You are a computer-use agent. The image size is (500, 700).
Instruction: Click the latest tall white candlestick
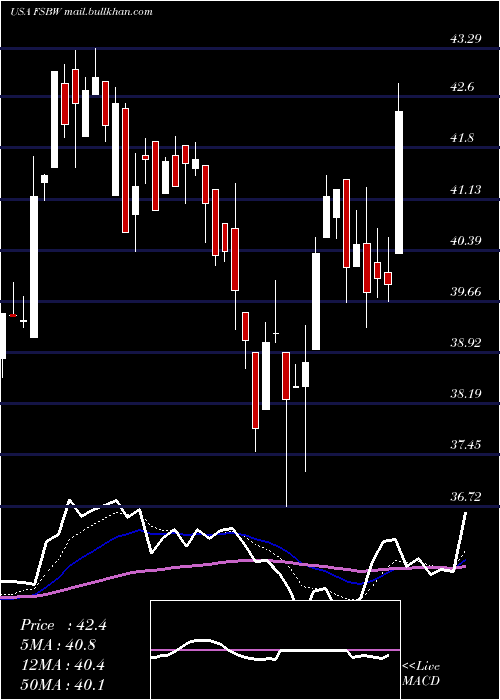click(x=399, y=182)
